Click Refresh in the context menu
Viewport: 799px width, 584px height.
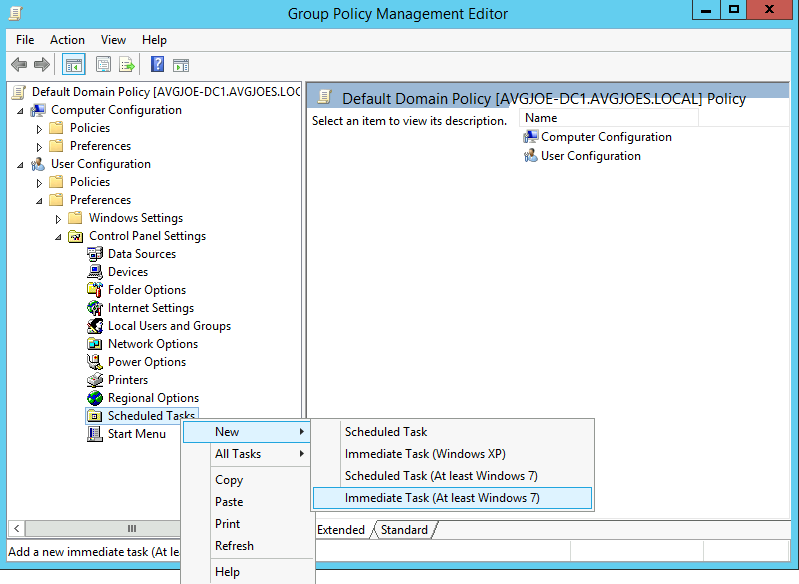point(247,546)
